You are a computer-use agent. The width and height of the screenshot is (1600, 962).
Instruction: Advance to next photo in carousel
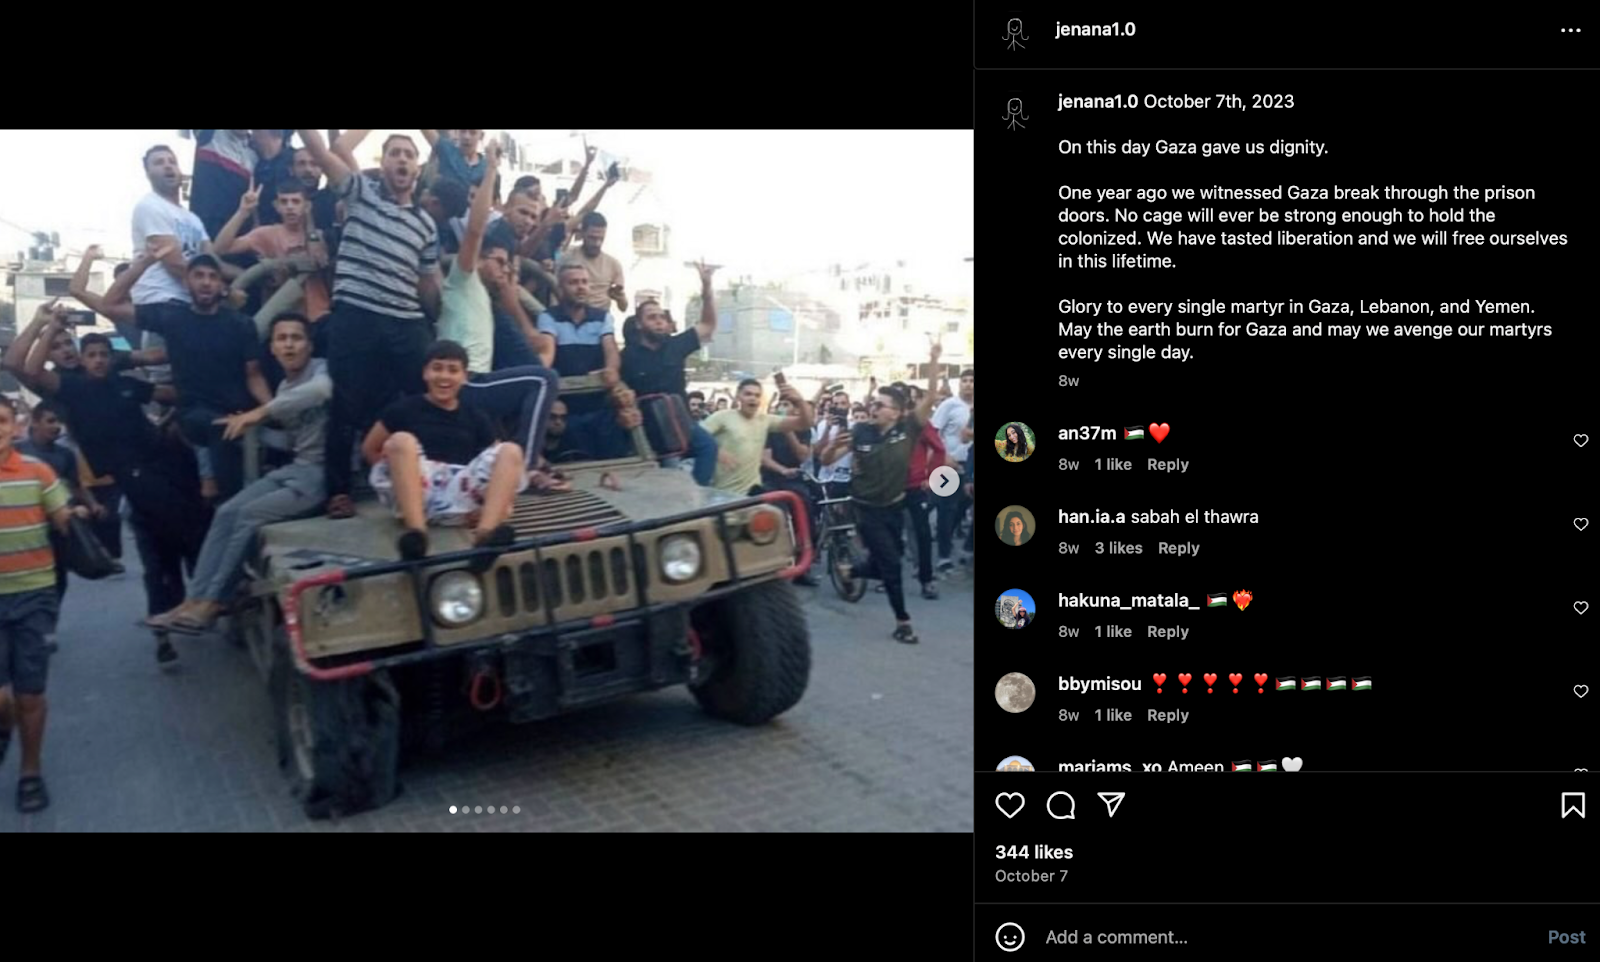tap(943, 481)
